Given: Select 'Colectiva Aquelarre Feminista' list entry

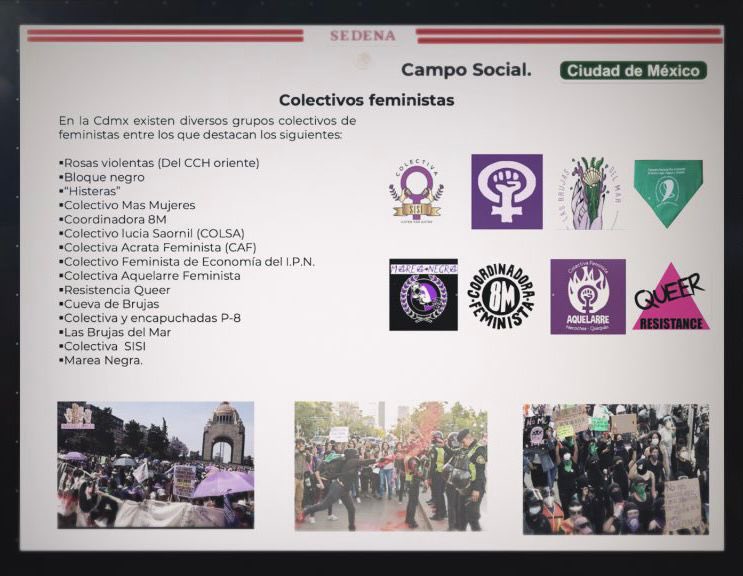Looking at the screenshot, I should coord(150,276).
